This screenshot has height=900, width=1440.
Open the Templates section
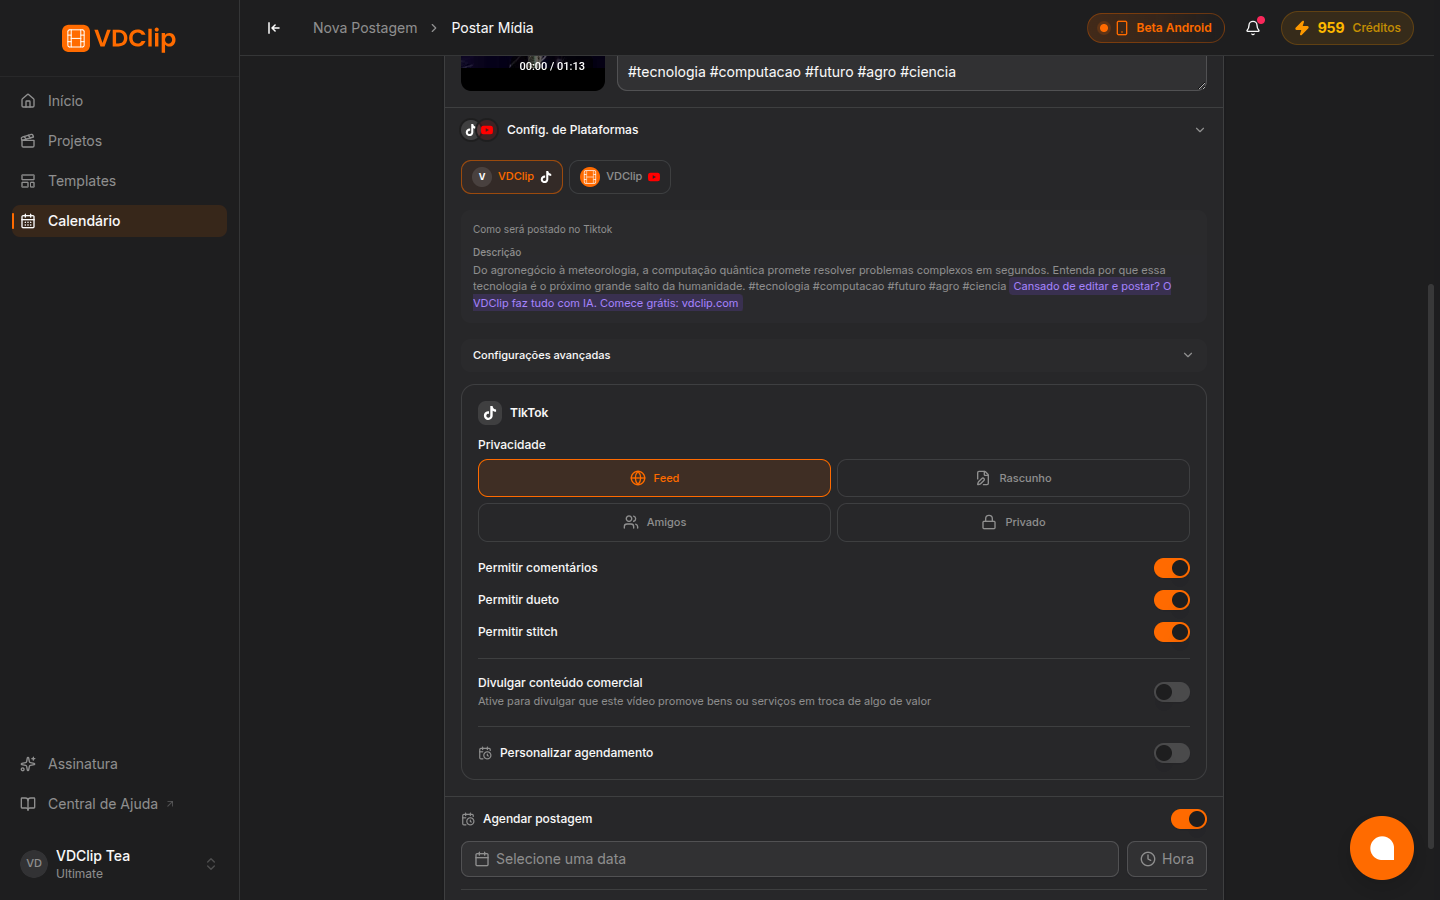[119, 181]
